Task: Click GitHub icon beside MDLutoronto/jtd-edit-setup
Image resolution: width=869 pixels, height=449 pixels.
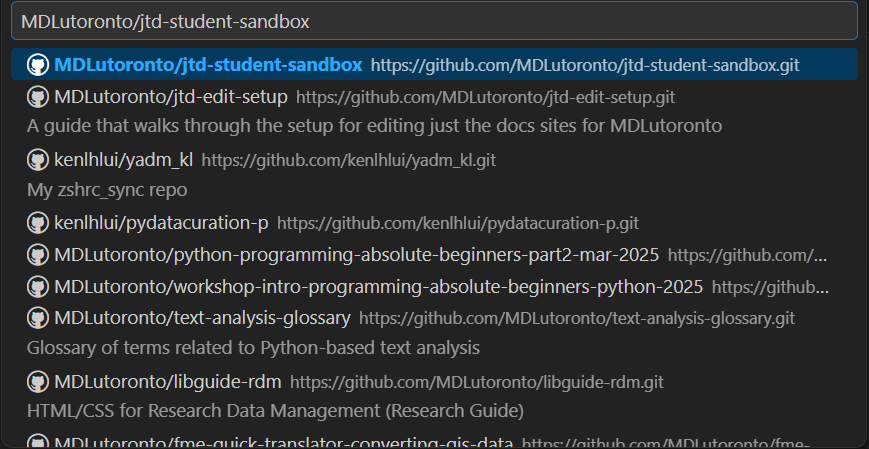Action: tap(38, 97)
